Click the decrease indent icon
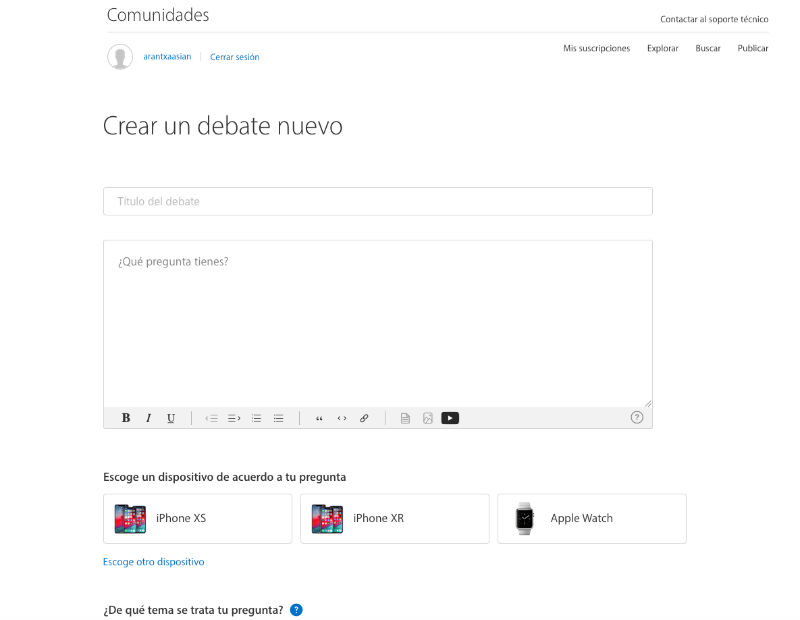The height and width of the screenshot is (620, 800). (211, 418)
